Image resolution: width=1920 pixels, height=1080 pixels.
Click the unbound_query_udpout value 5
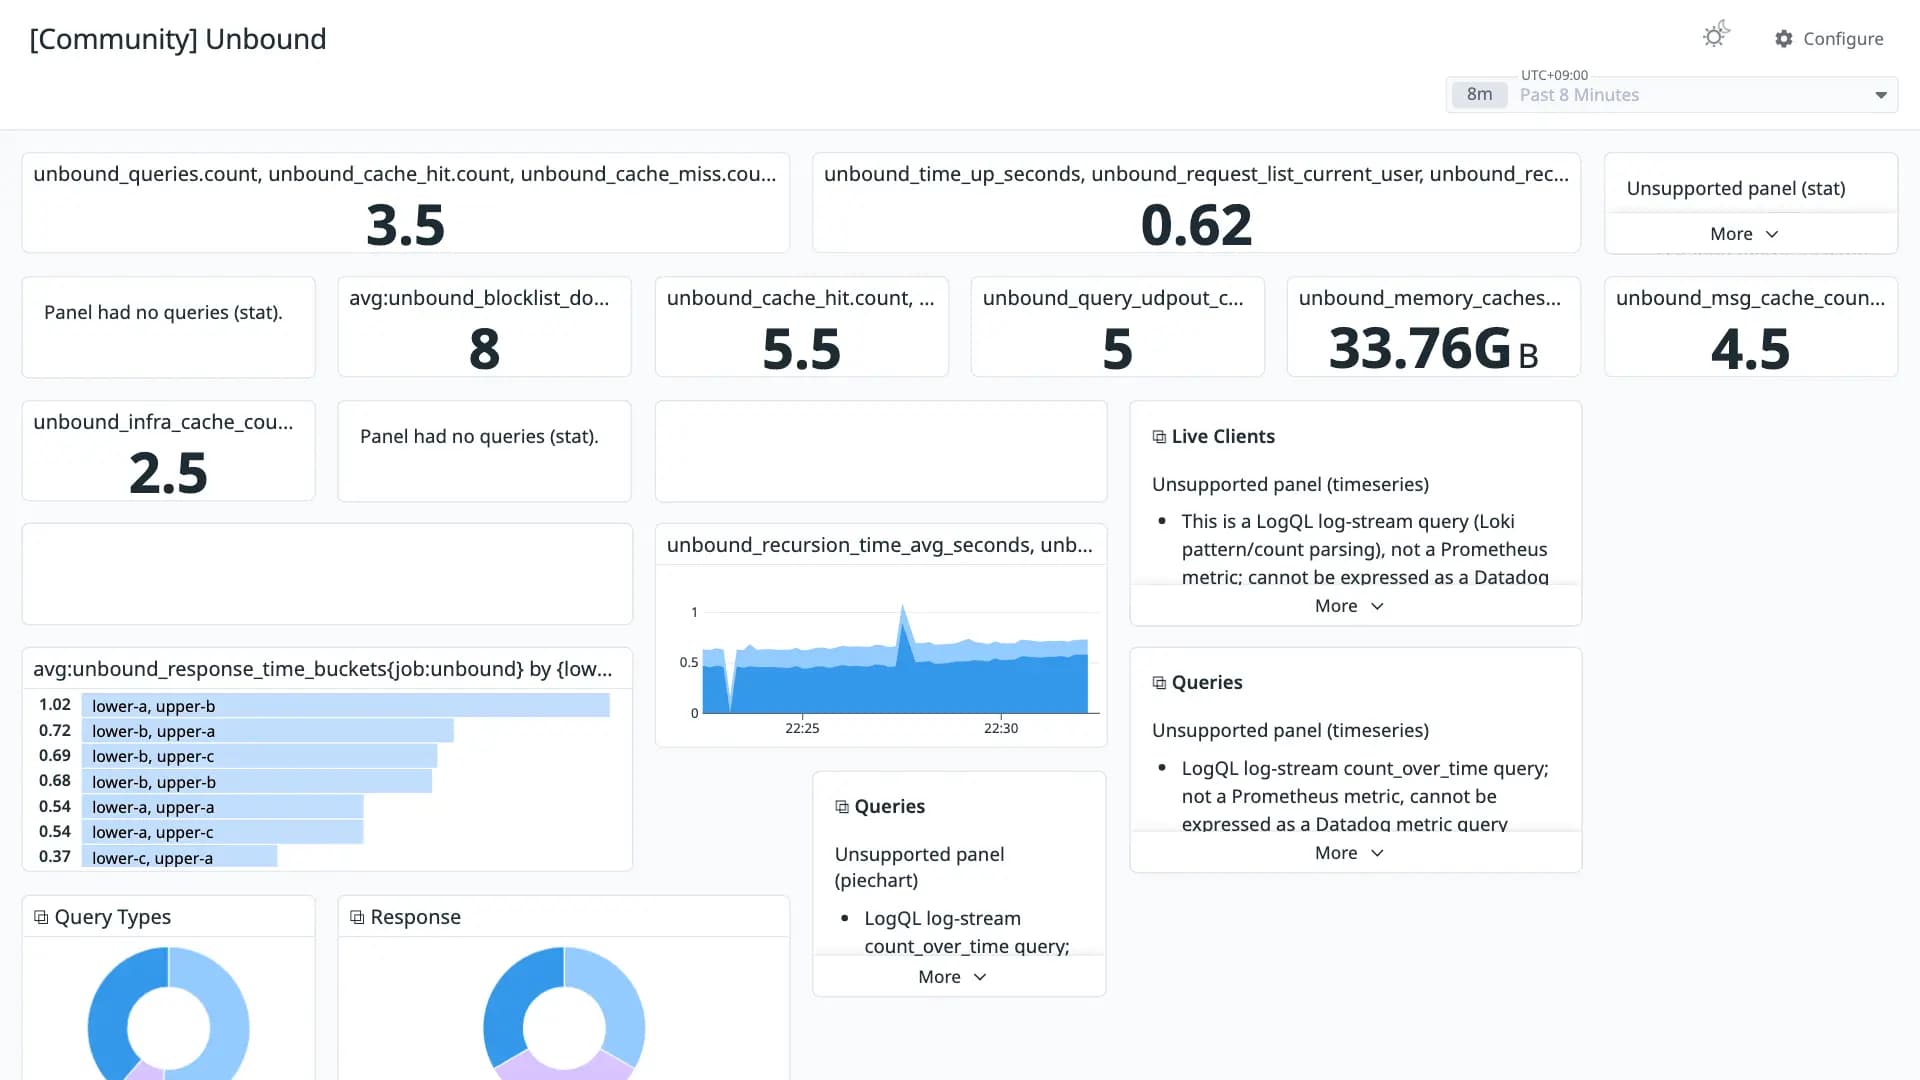pyautogui.click(x=1117, y=349)
